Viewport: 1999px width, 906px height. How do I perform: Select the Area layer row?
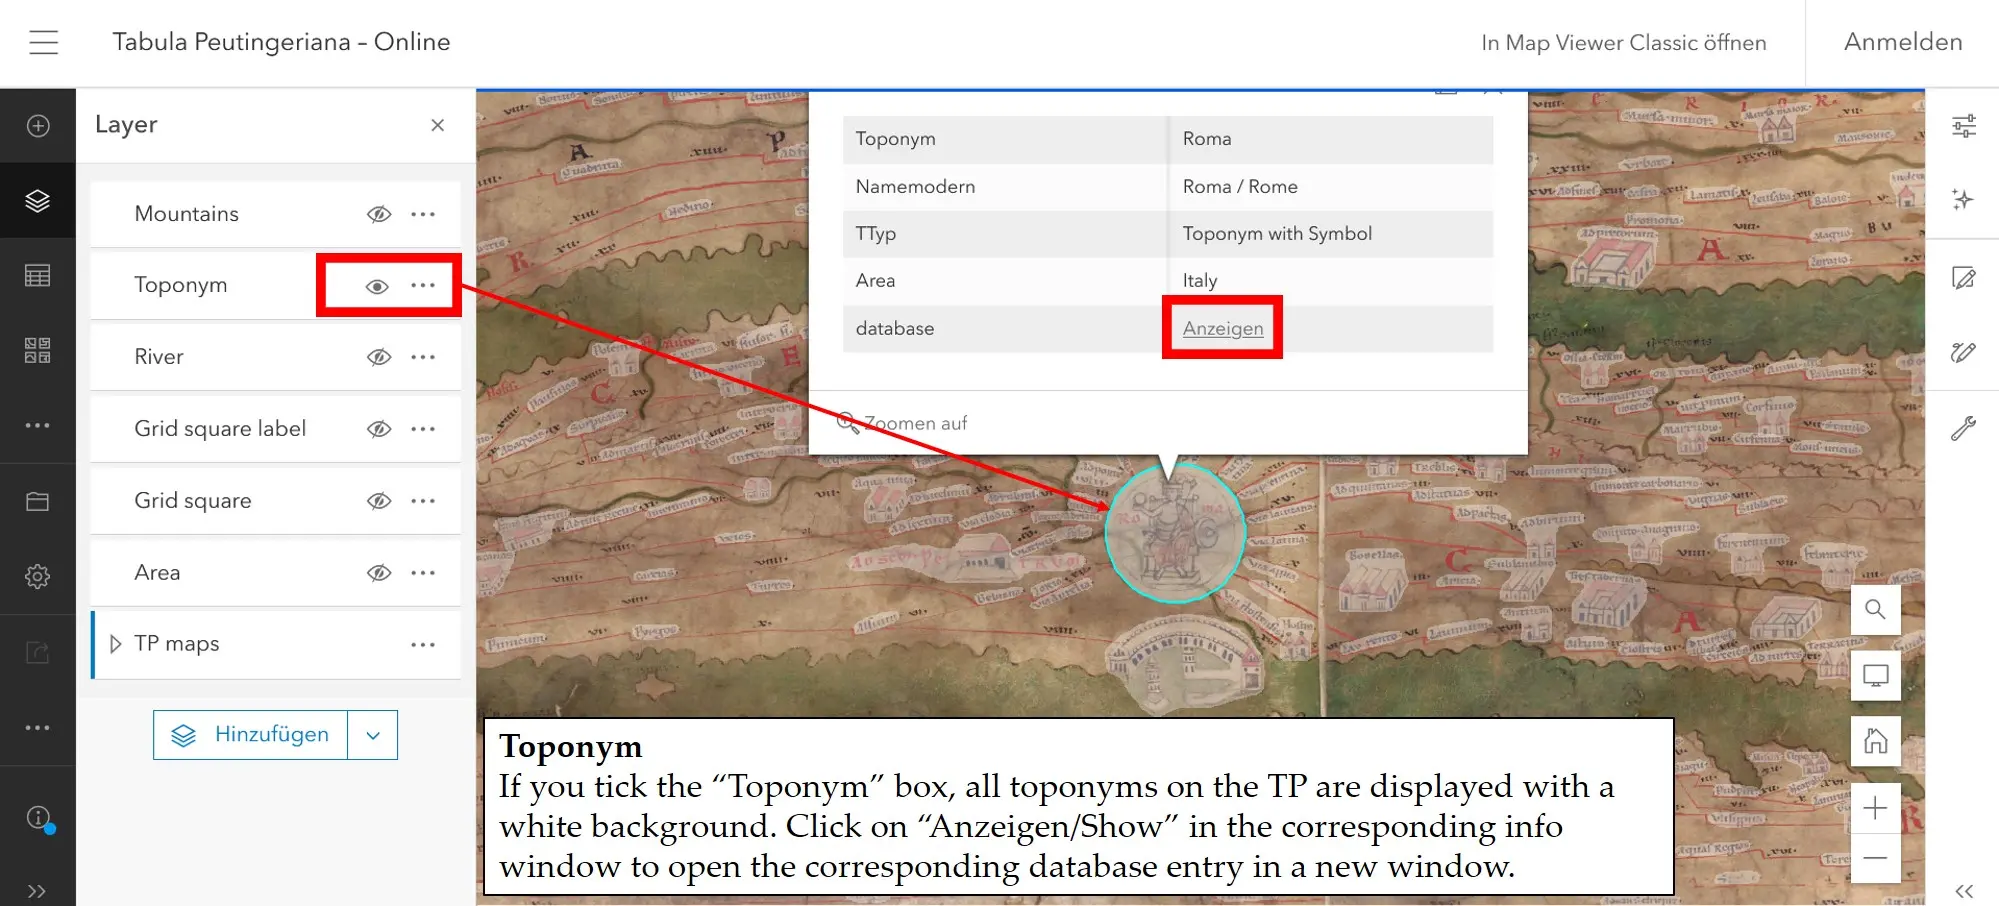coord(275,573)
